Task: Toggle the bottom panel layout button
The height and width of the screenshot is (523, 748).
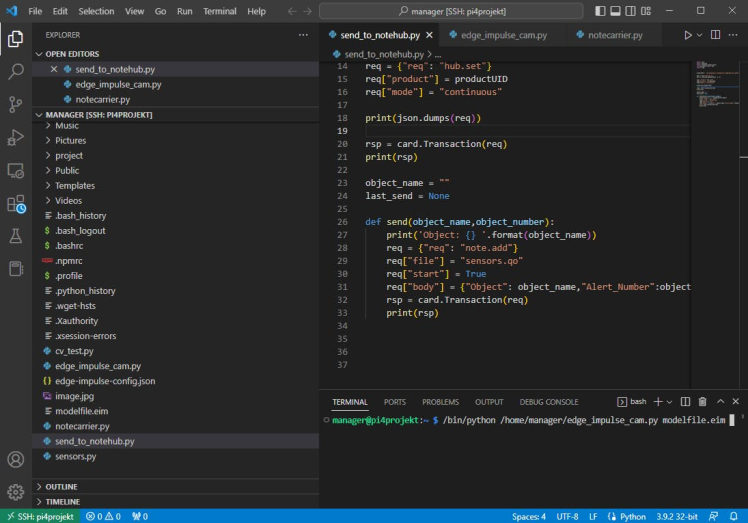Action: [617, 11]
